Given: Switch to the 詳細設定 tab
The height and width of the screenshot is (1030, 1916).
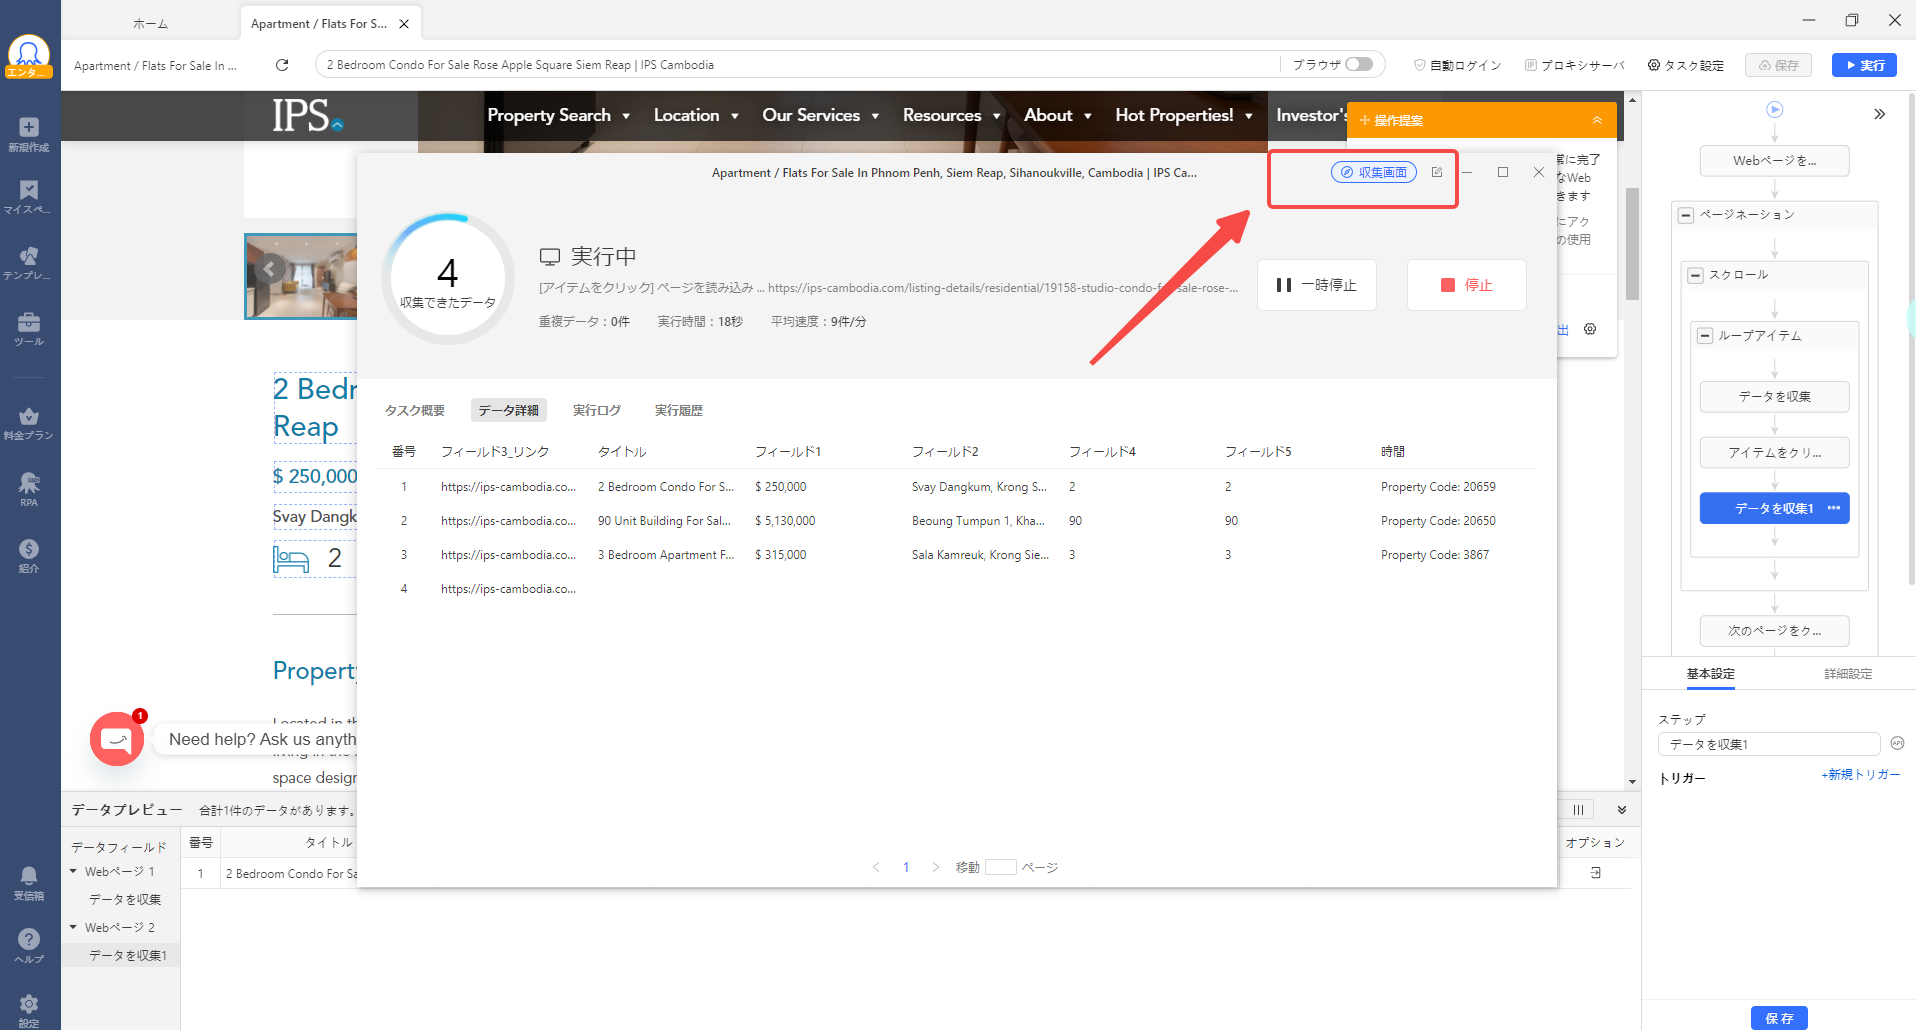Looking at the screenshot, I should click(x=1847, y=674).
